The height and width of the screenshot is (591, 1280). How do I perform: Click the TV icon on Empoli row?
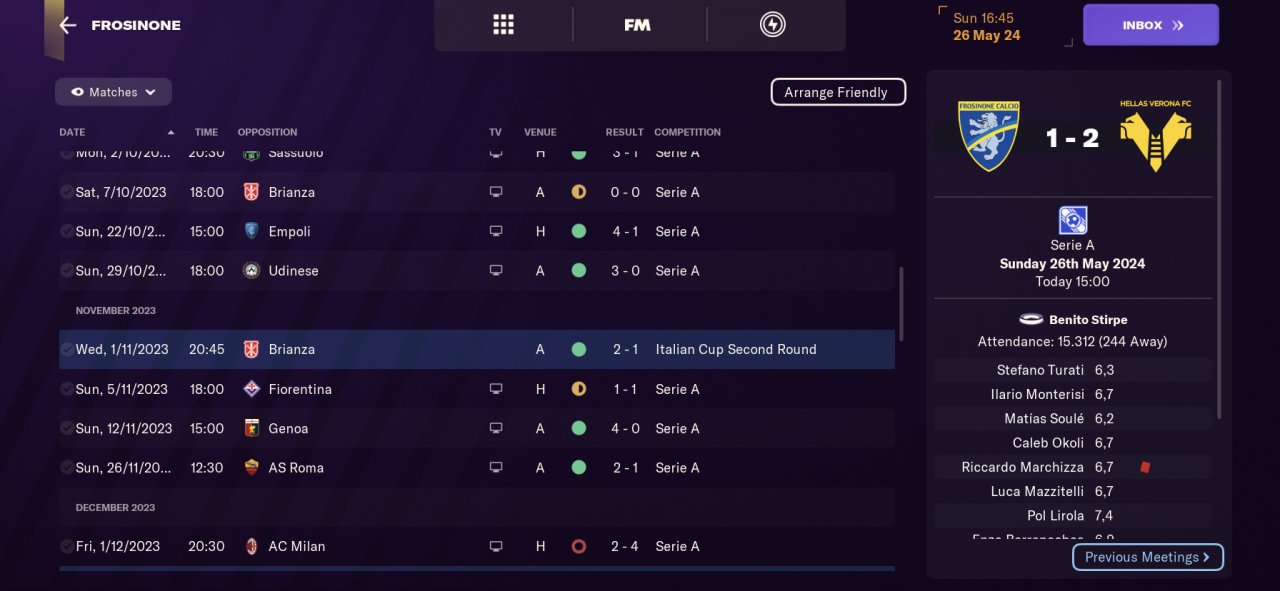(x=495, y=231)
